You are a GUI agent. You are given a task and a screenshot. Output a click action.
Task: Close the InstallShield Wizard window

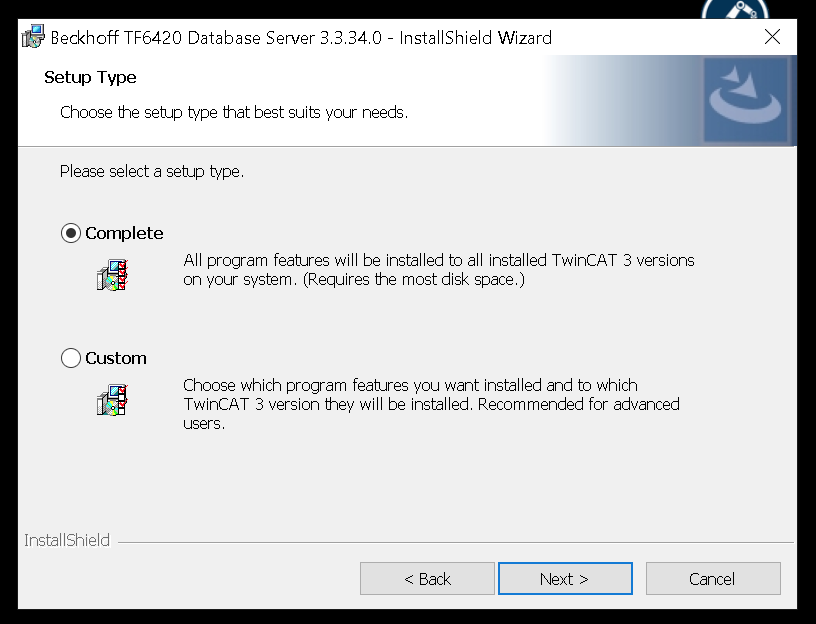point(772,37)
